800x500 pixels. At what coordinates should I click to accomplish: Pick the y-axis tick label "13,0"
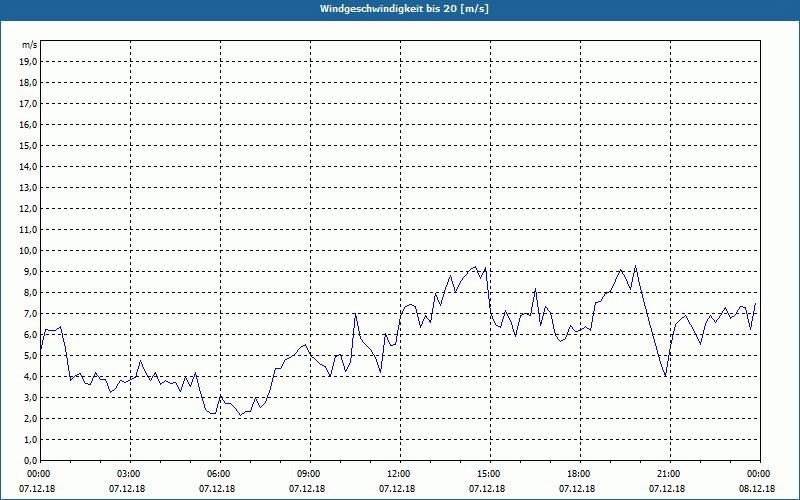tap(28, 188)
